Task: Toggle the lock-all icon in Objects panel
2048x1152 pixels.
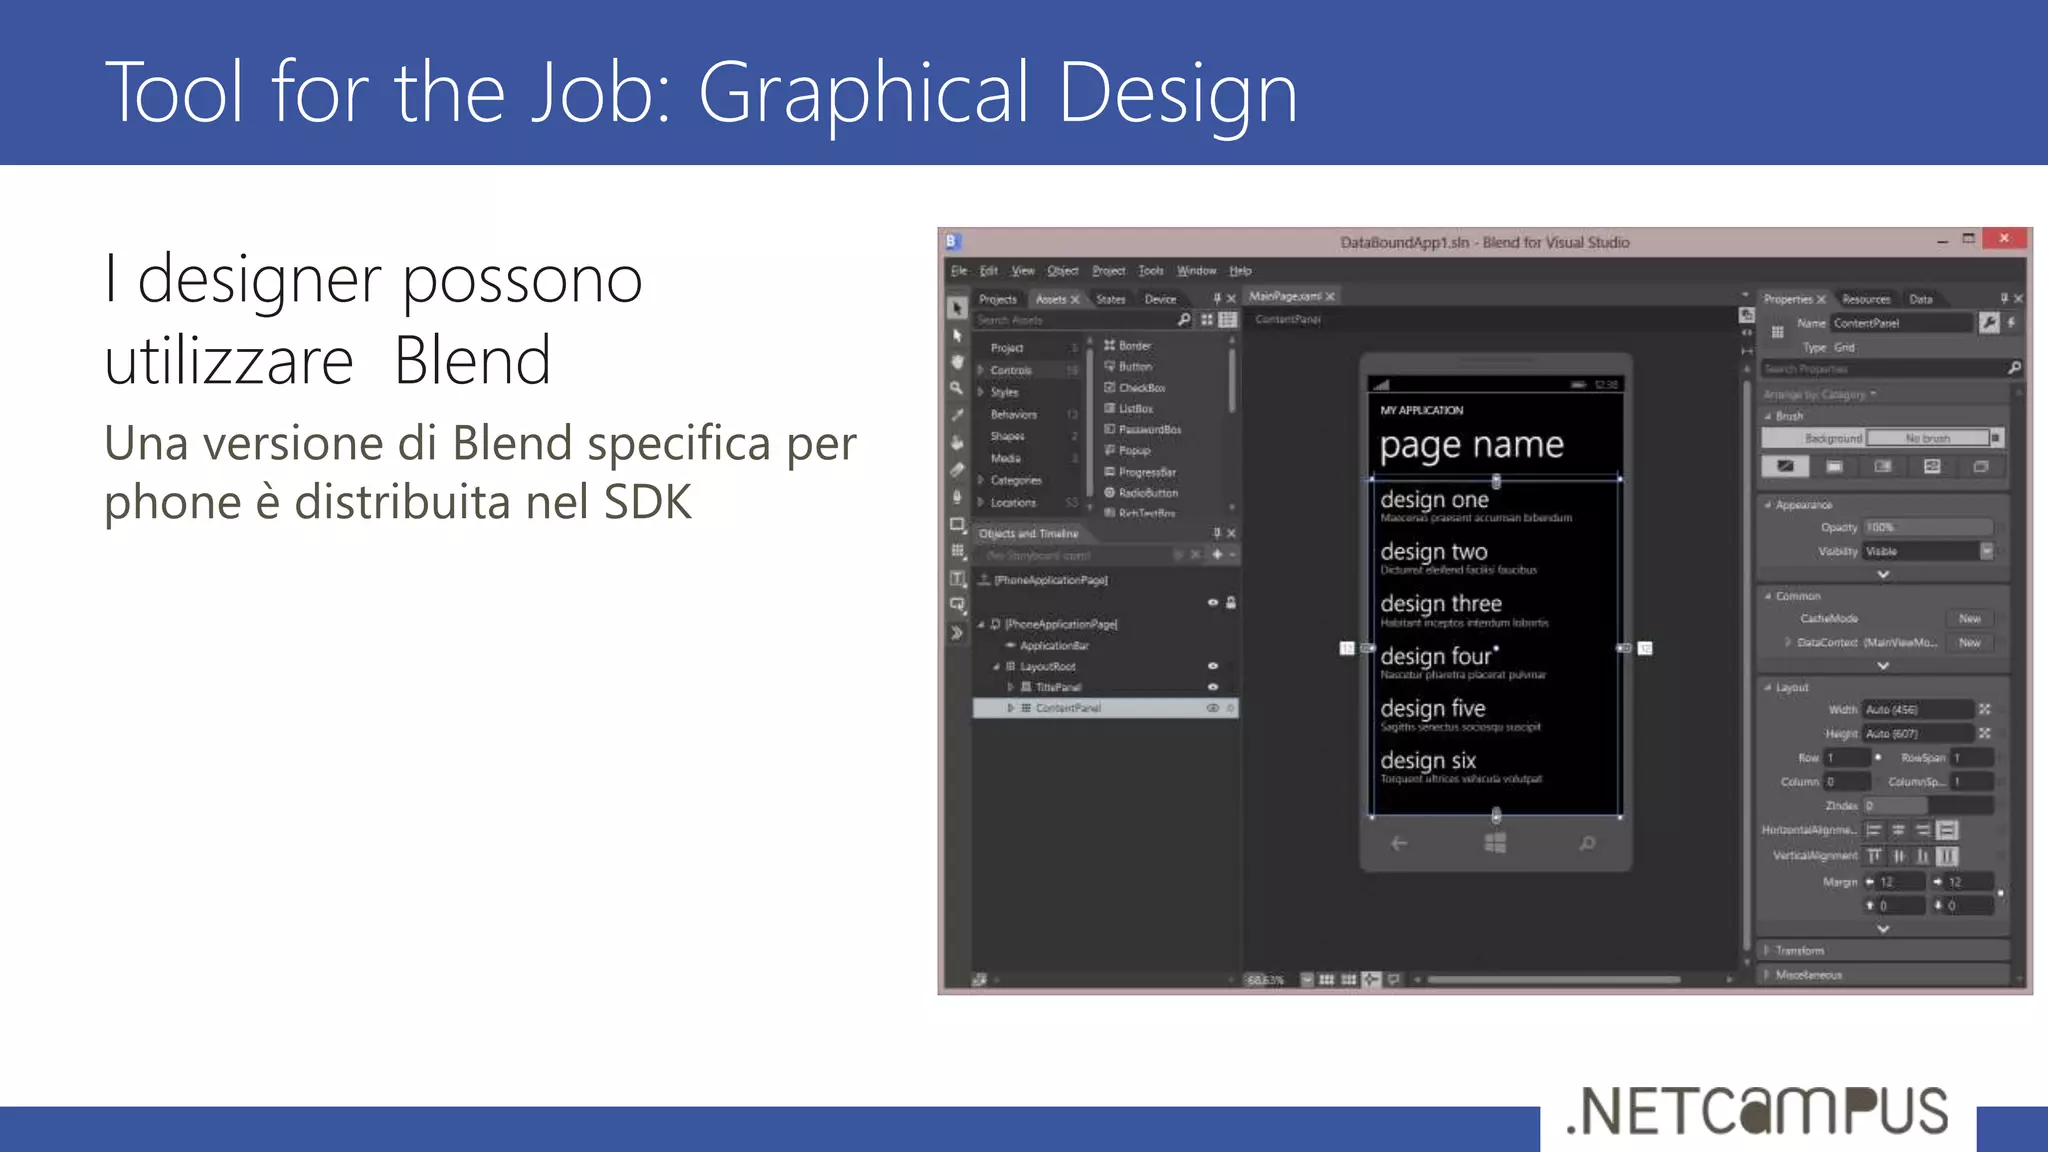Action: 1231,602
